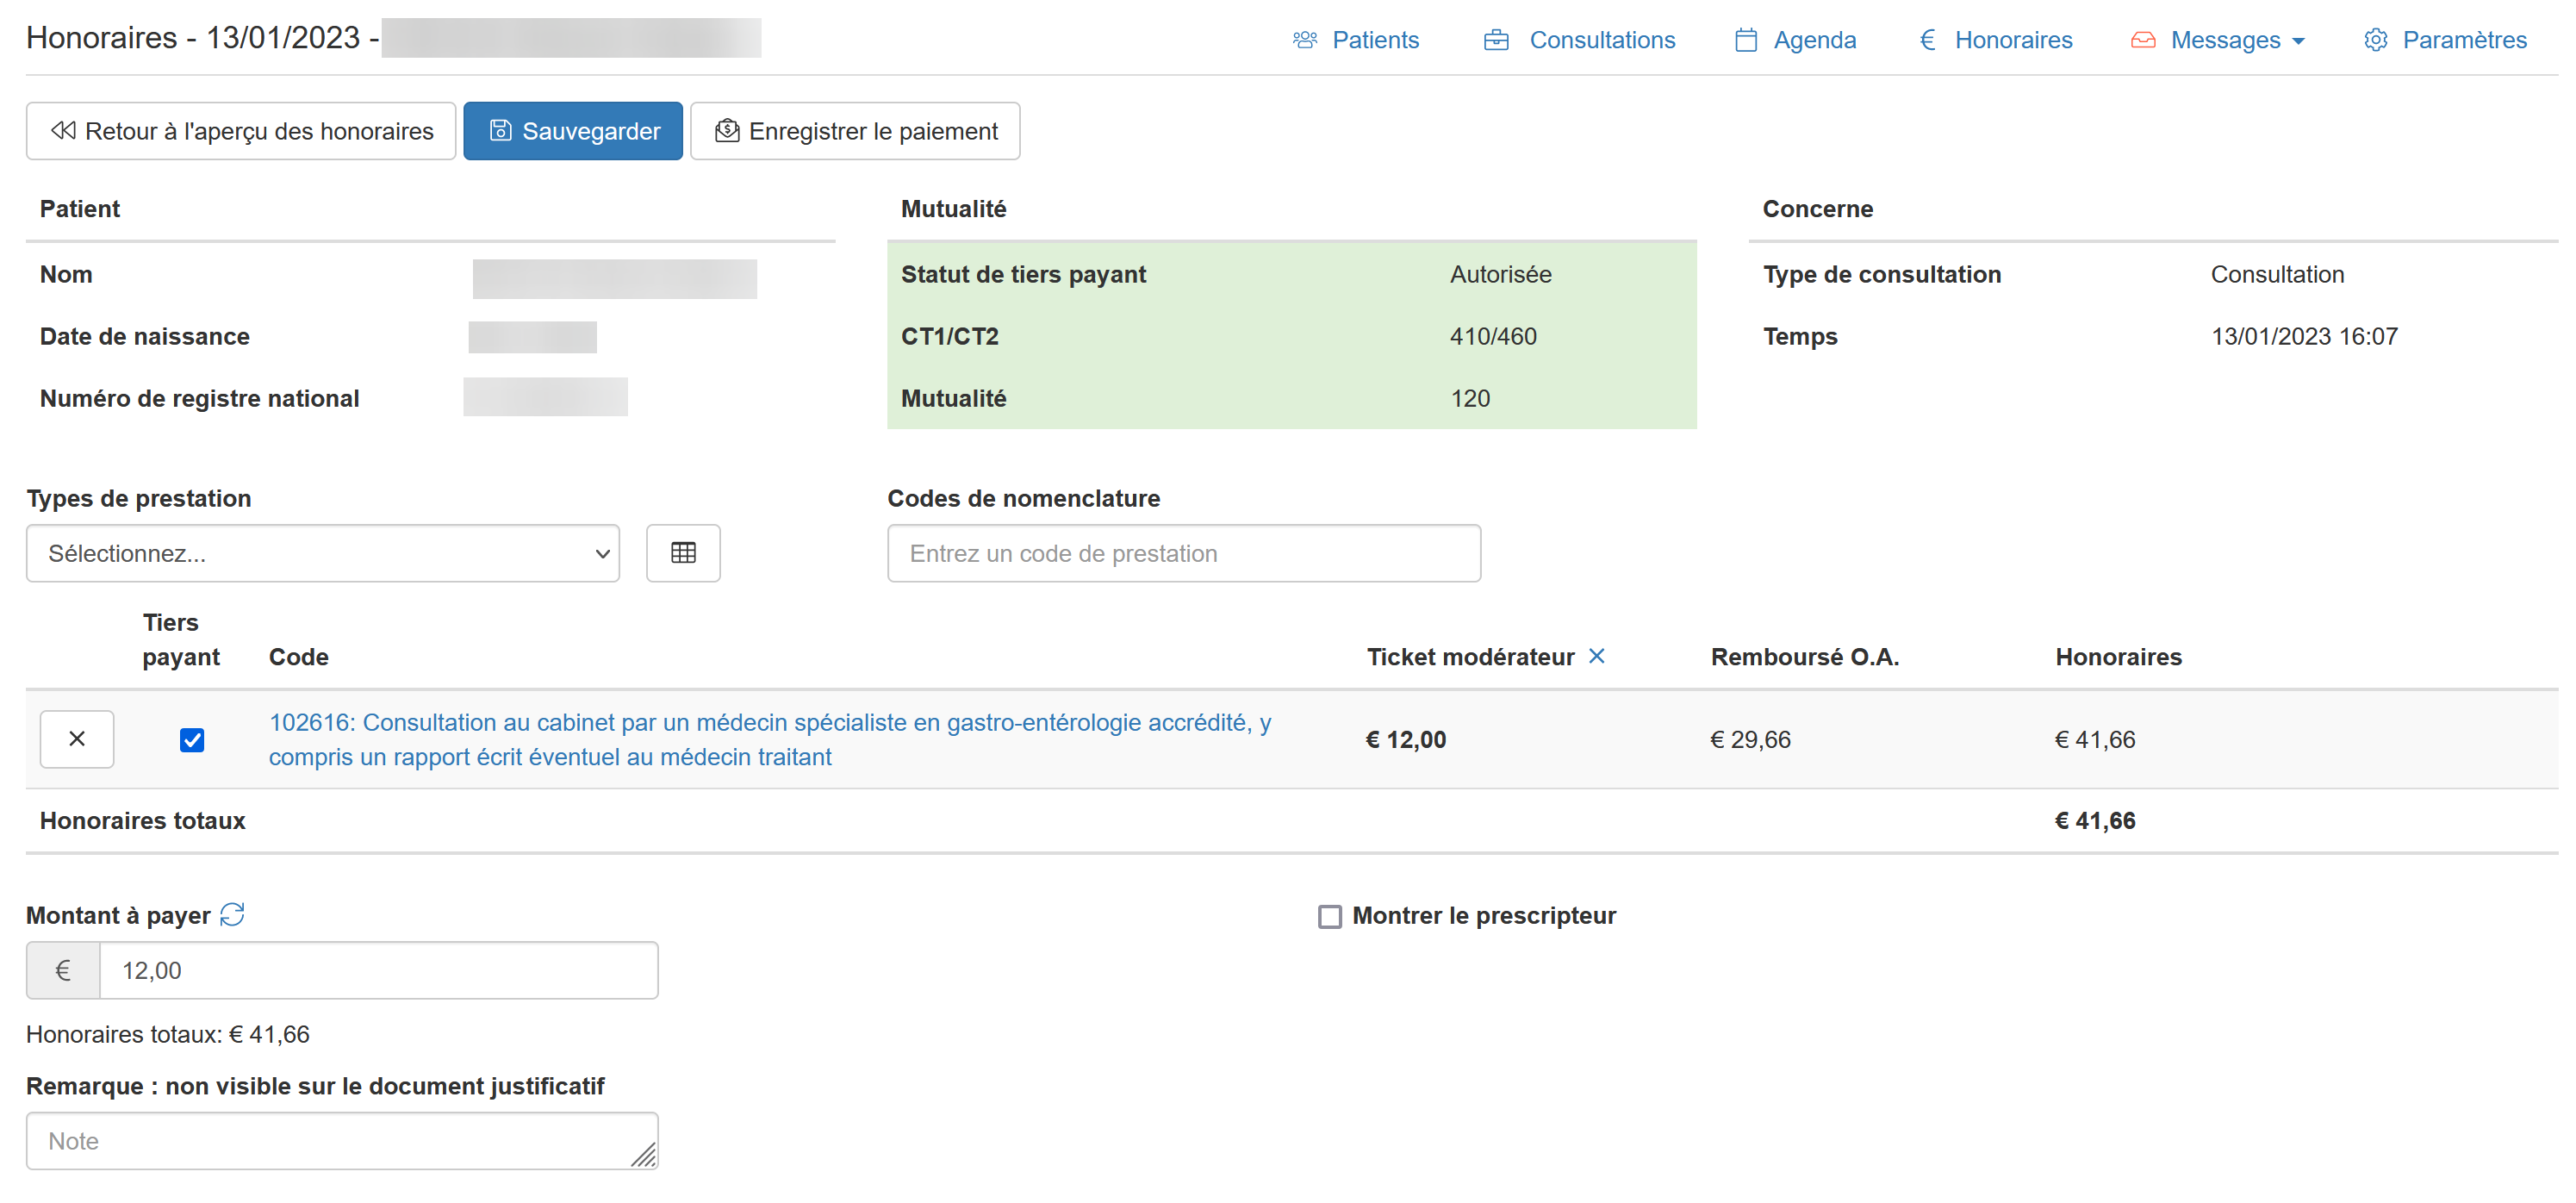Click the Messages inbox icon
The image size is (2576, 1203).
pyautogui.click(x=2142, y=40)
